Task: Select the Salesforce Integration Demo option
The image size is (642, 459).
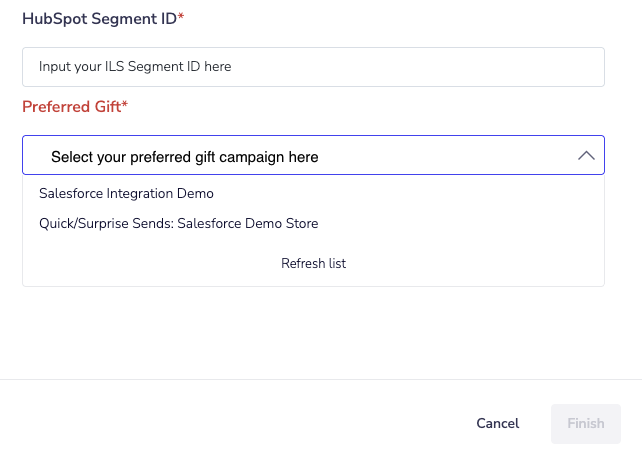Action: (126, 193)
